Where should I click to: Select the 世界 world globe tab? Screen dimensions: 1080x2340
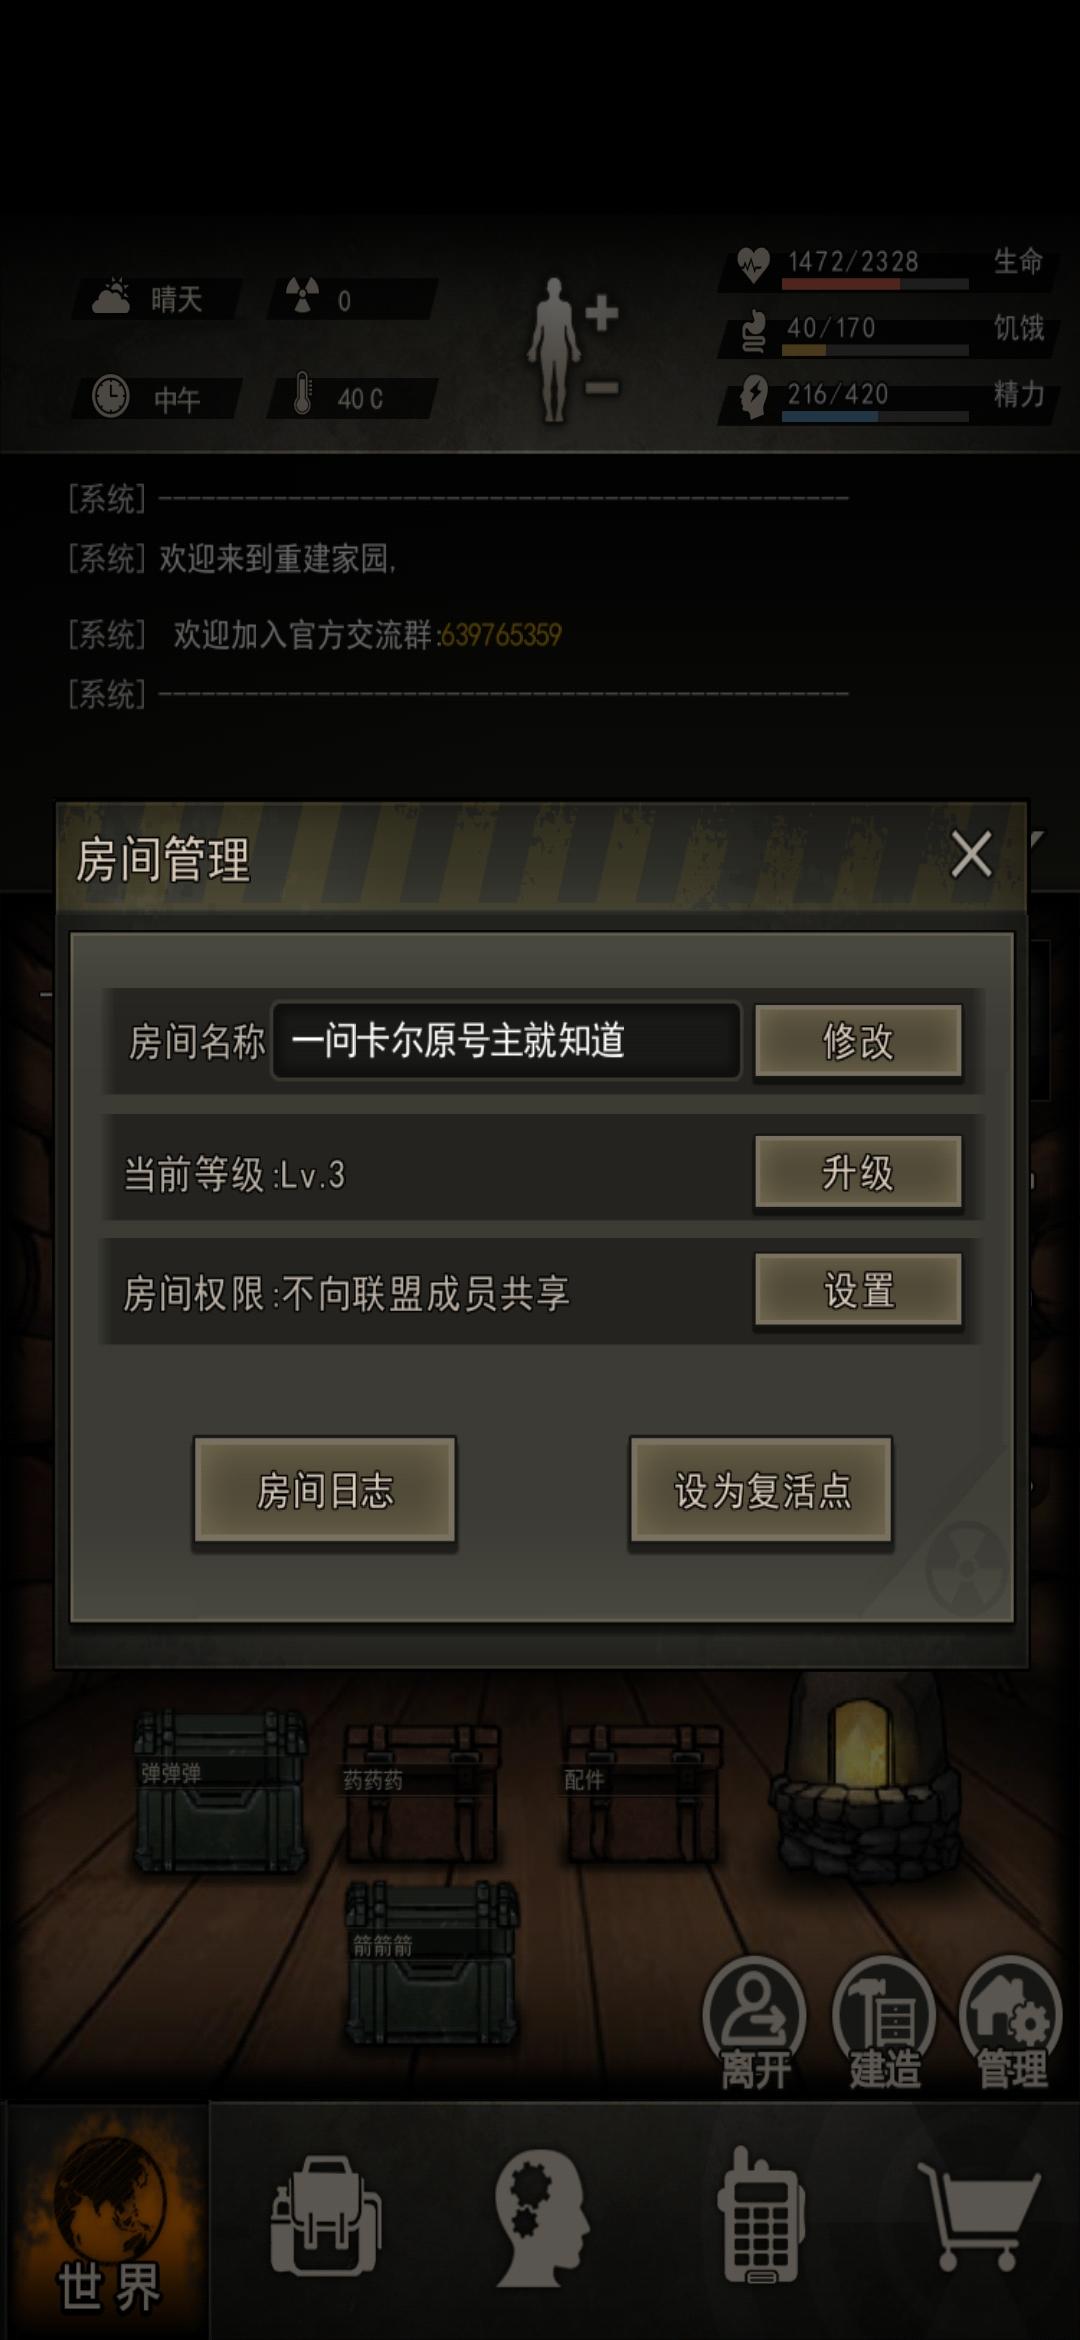(x=108, y=2222)
